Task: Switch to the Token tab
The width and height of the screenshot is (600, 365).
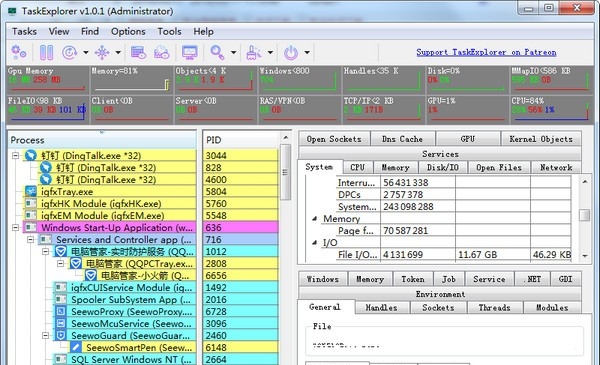Action: point(413,279)
